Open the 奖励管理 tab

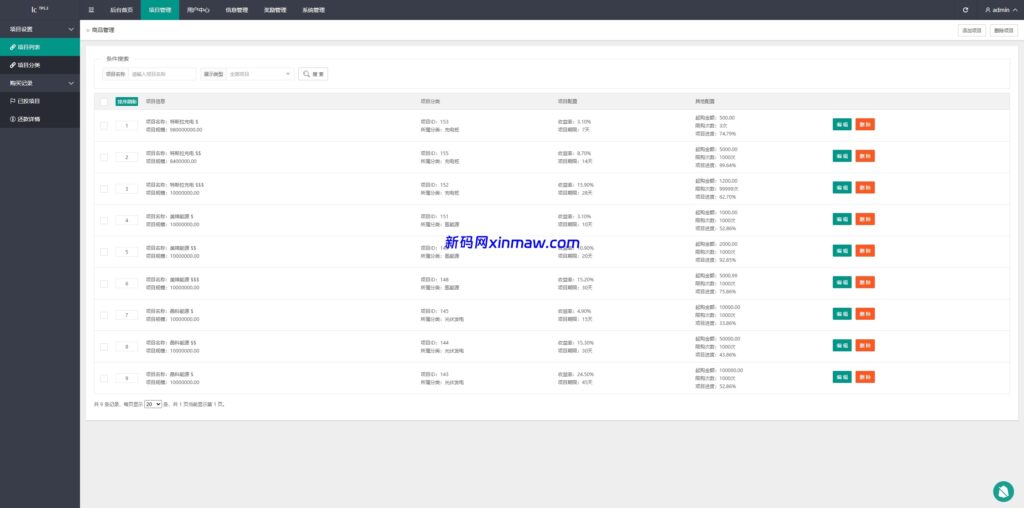(275, 10)
